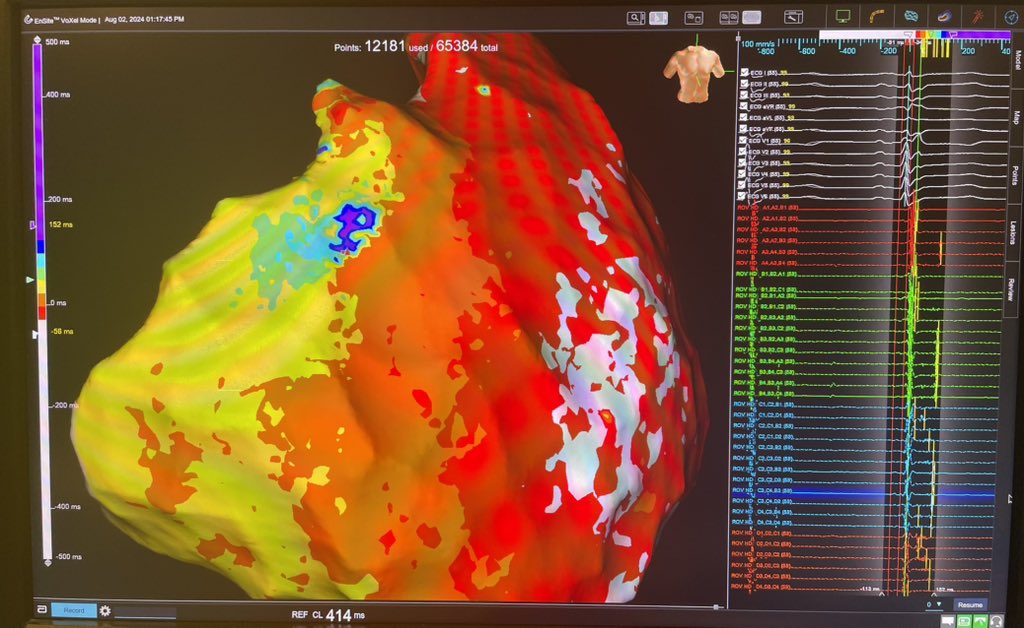Click the green battery status icon

(965, 621)
